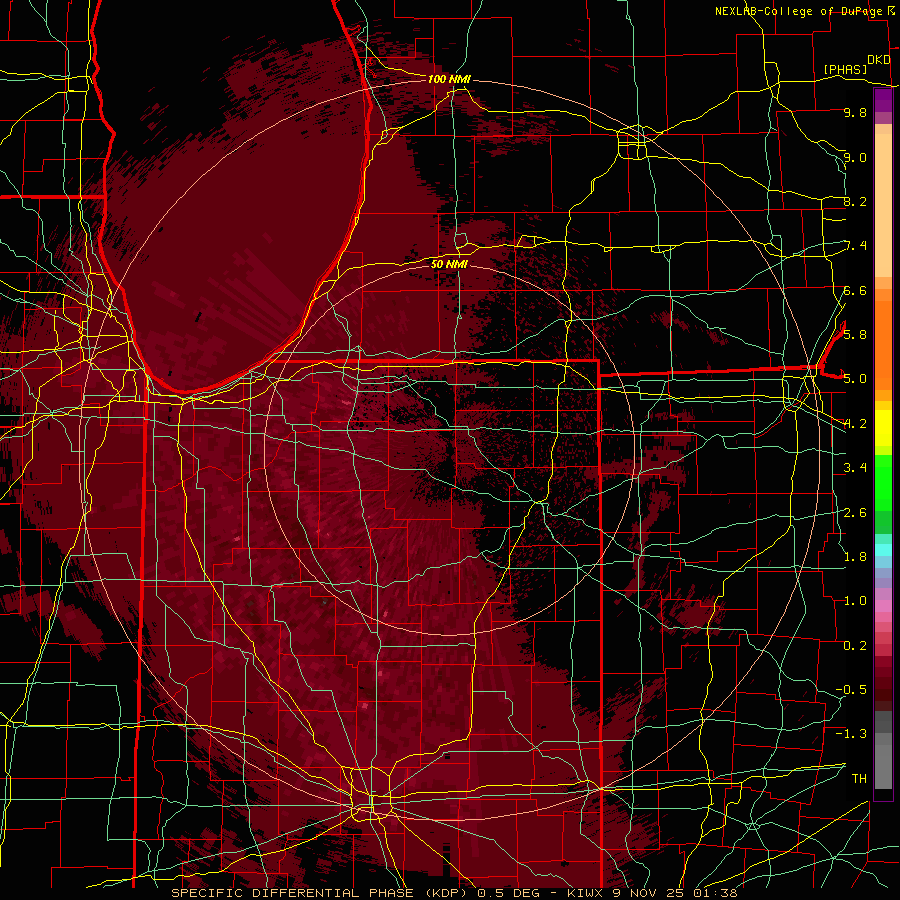Click the cyan band of the color scale
This screenshot has width=900, height=900.
click(x=883, y=549)
